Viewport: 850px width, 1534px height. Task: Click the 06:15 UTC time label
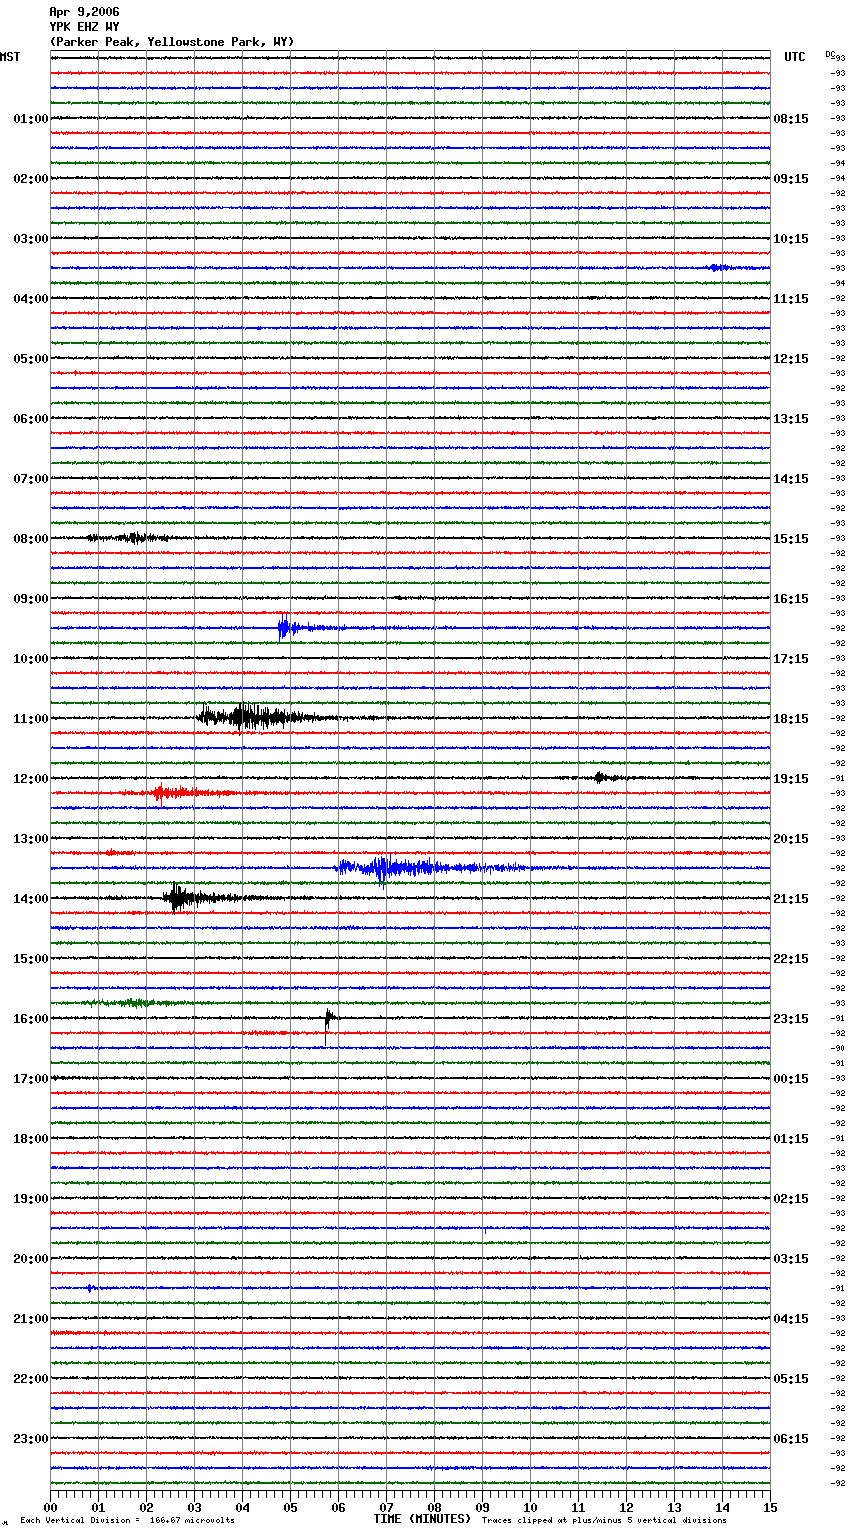point(791,1439)
